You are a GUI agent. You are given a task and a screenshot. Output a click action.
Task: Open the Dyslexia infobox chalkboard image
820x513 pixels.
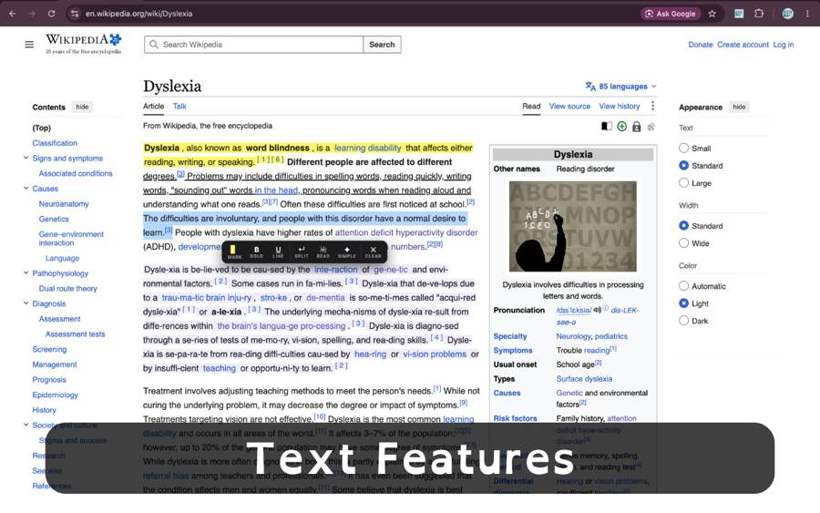[x=573, y=226]
